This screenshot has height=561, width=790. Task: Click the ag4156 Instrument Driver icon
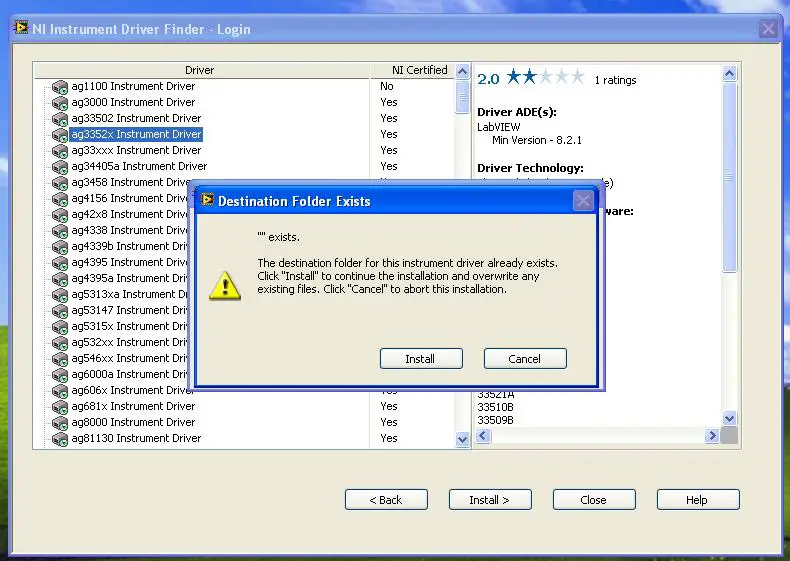click(x=60, y=199)
